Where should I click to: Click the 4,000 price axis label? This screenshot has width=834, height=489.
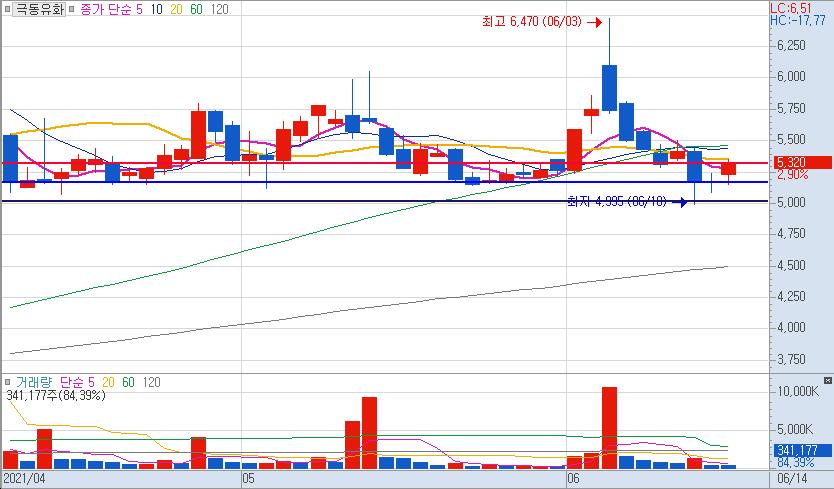[791, 328]
